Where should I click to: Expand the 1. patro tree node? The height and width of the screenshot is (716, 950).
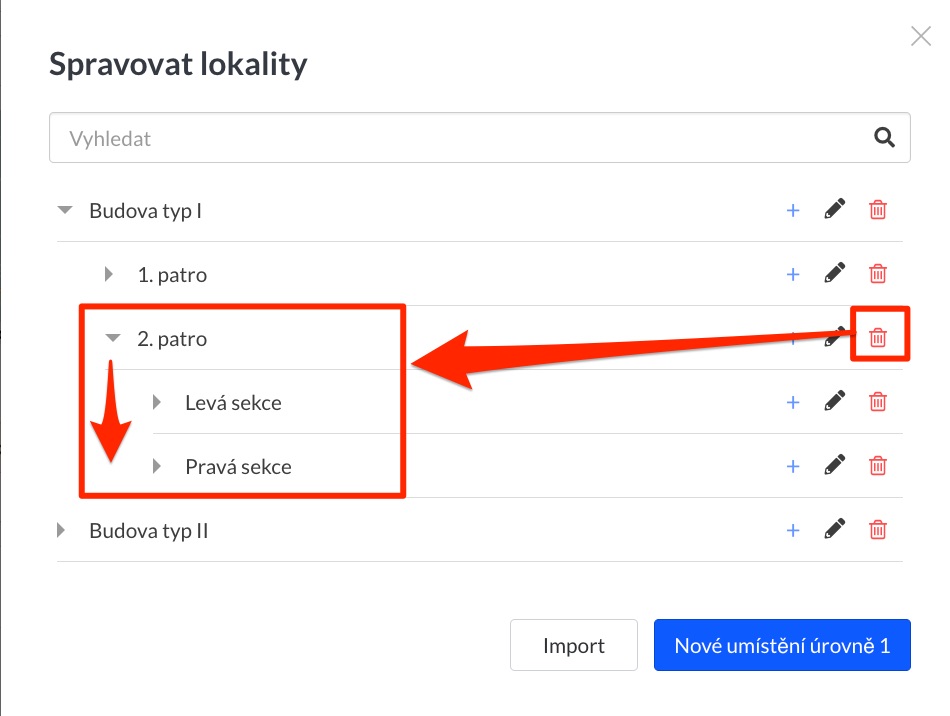point(108,274)
